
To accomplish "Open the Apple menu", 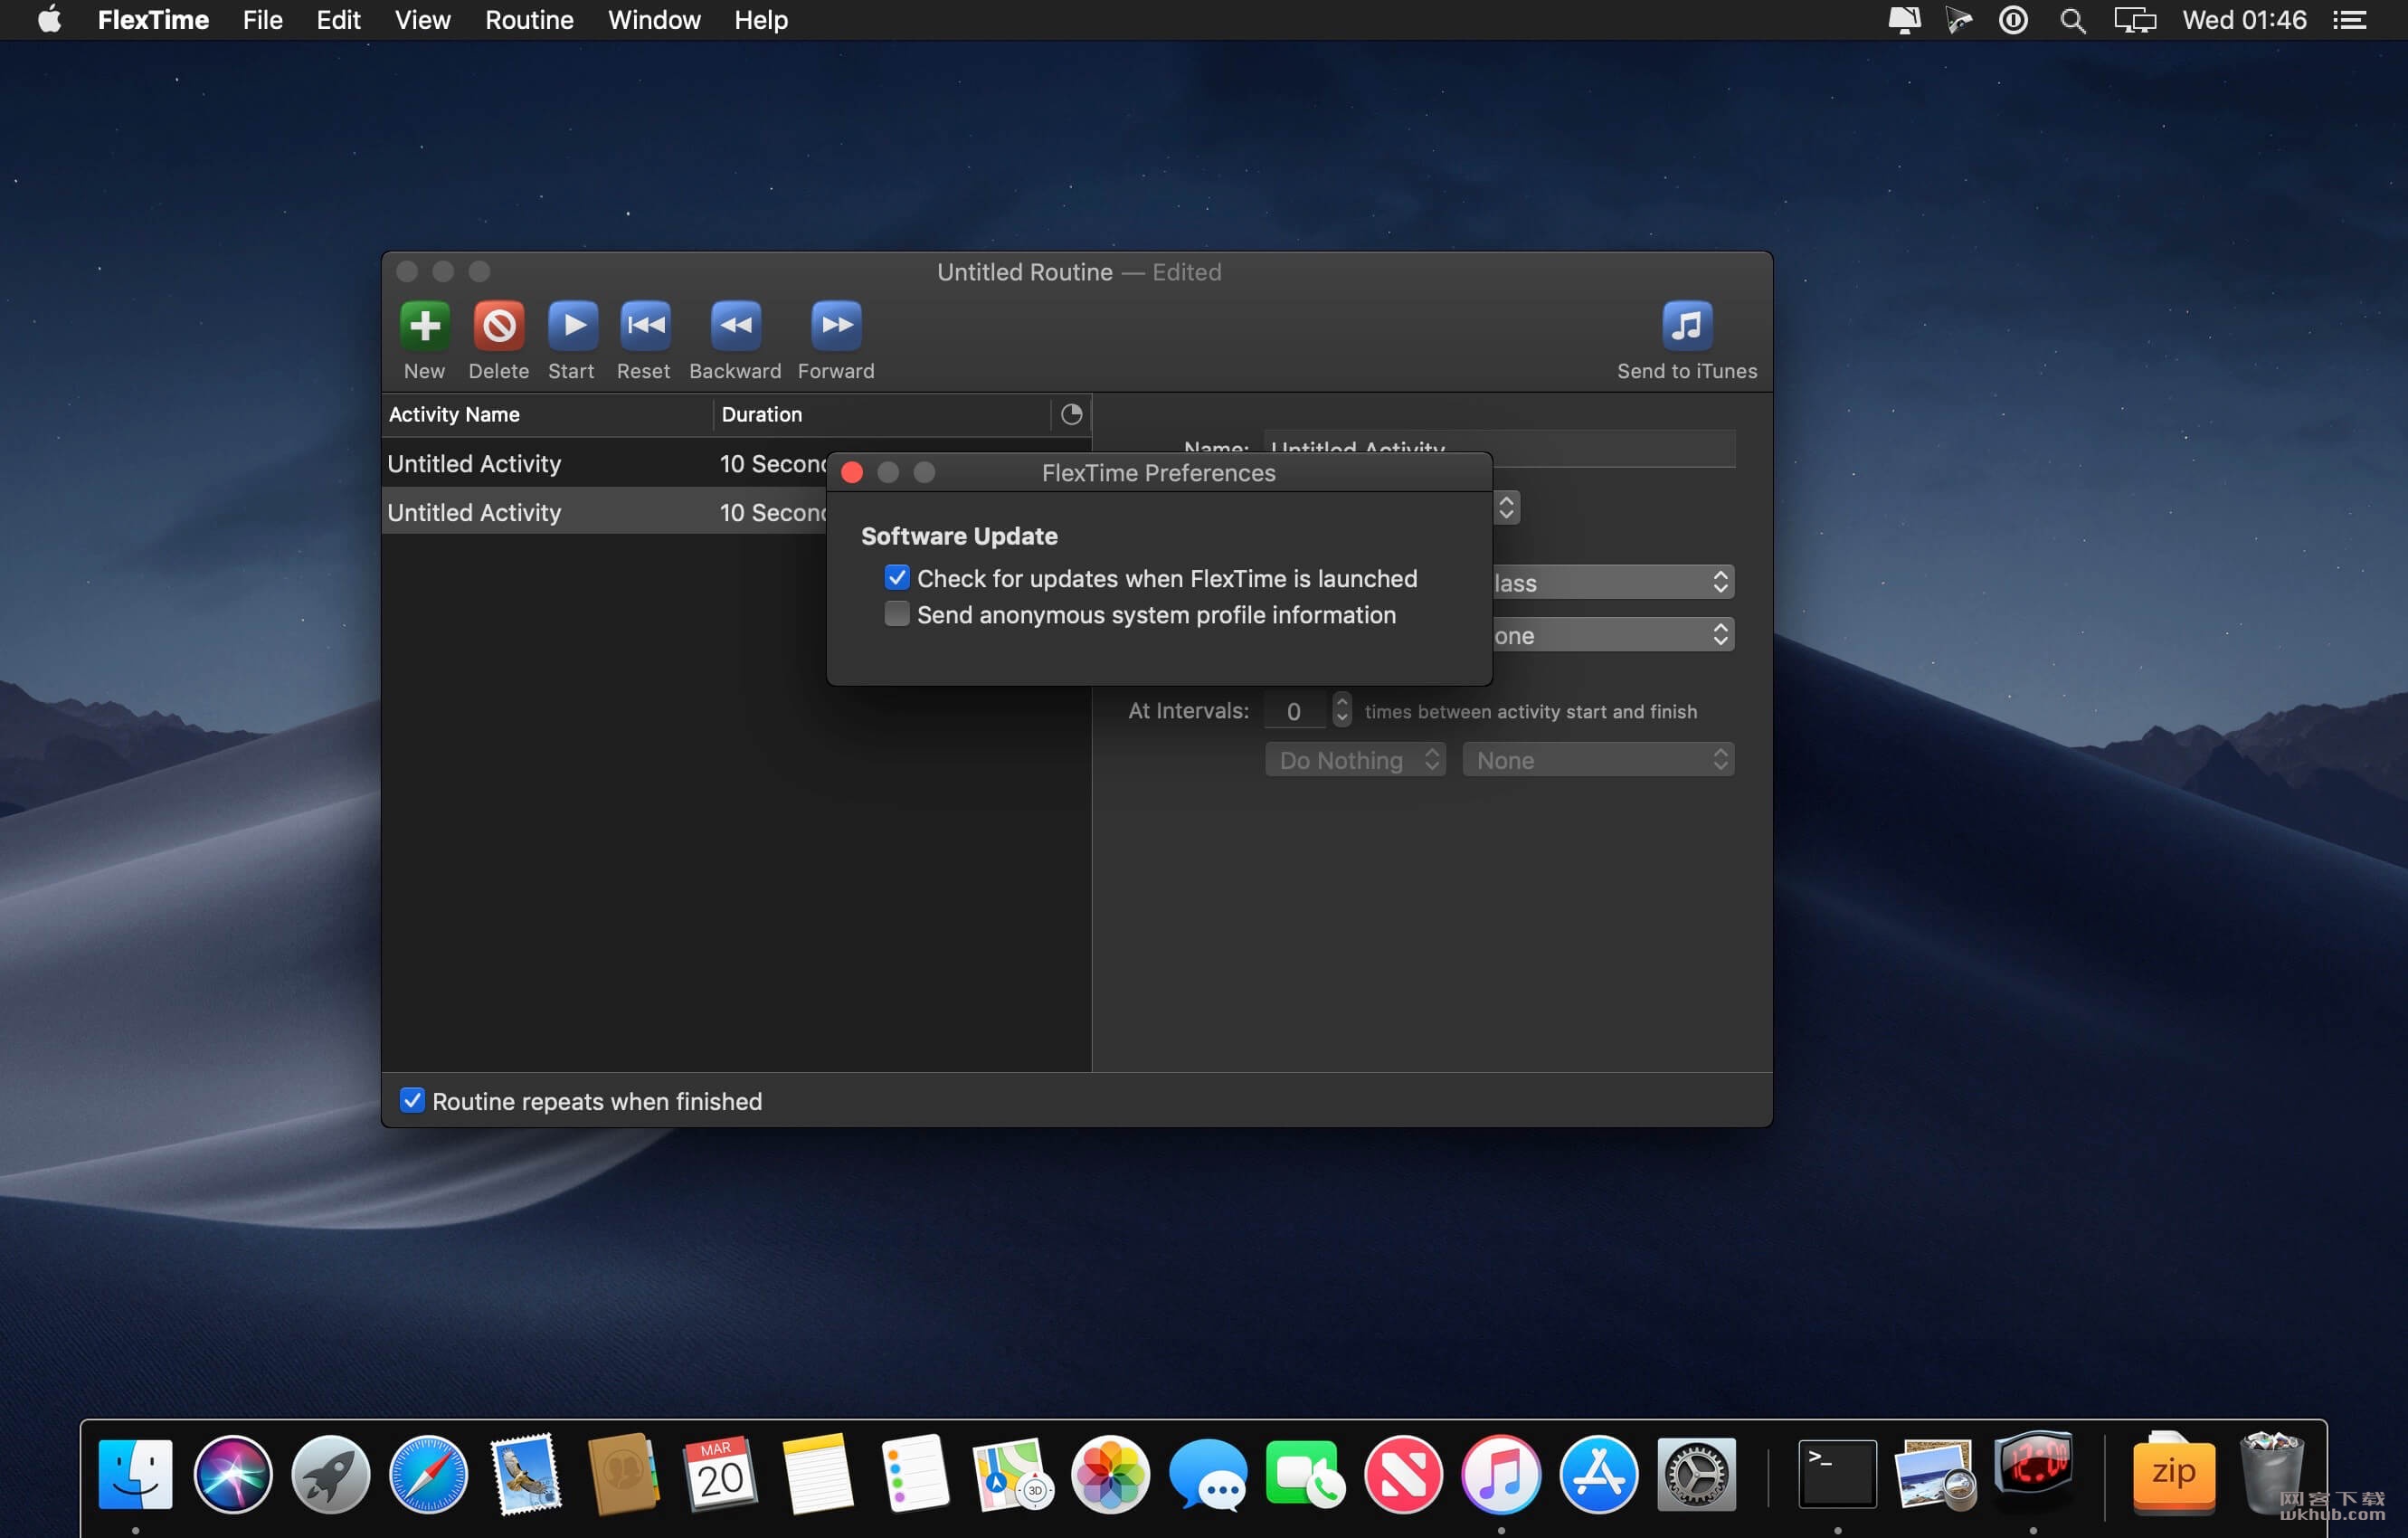I will coord(49,20).
